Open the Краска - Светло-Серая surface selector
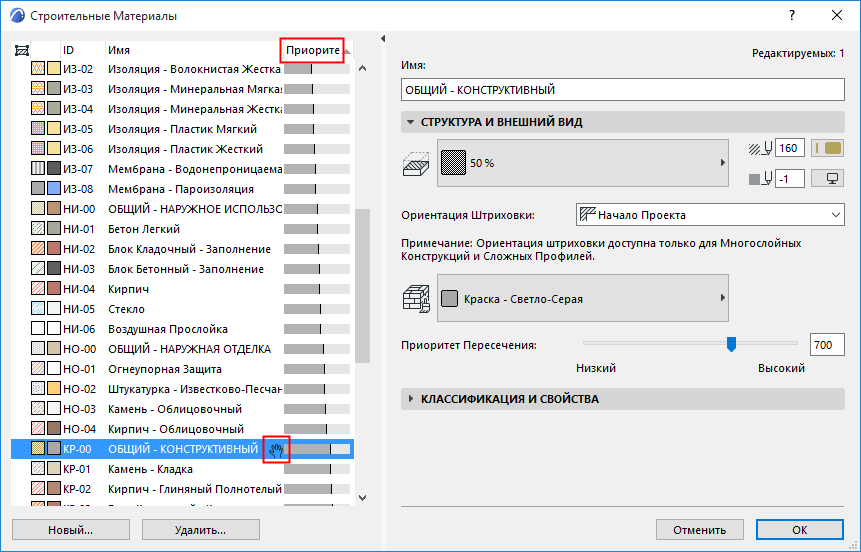861x552 pixels. click(583, 298)
